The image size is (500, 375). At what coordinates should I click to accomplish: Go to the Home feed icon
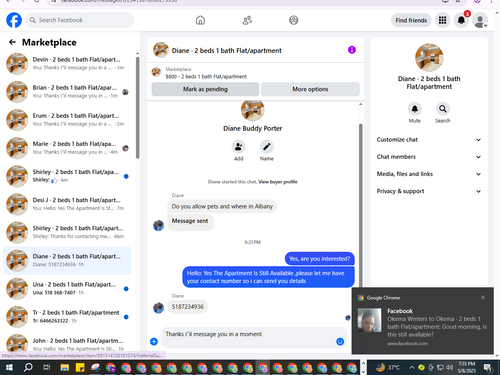tap(200, 20)
